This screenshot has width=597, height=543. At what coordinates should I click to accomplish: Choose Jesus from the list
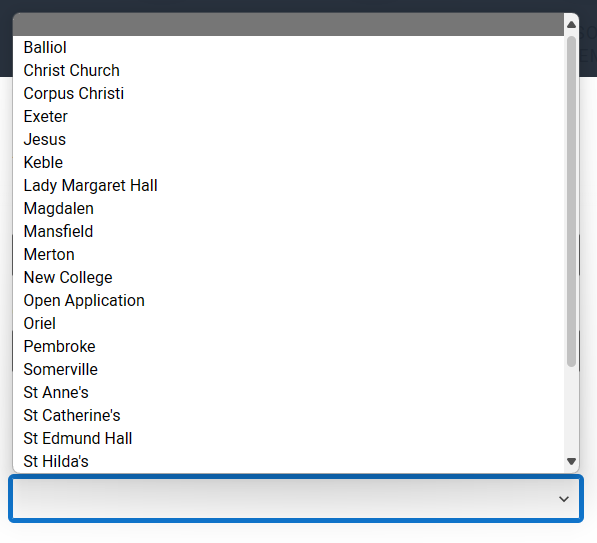coord(288,139)
